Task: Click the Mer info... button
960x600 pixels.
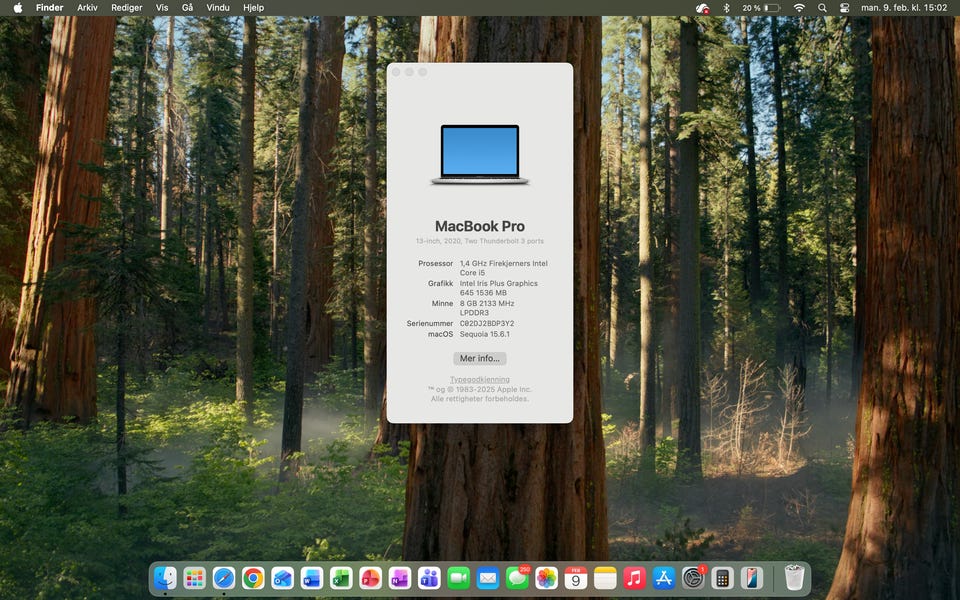Action: 479,358
